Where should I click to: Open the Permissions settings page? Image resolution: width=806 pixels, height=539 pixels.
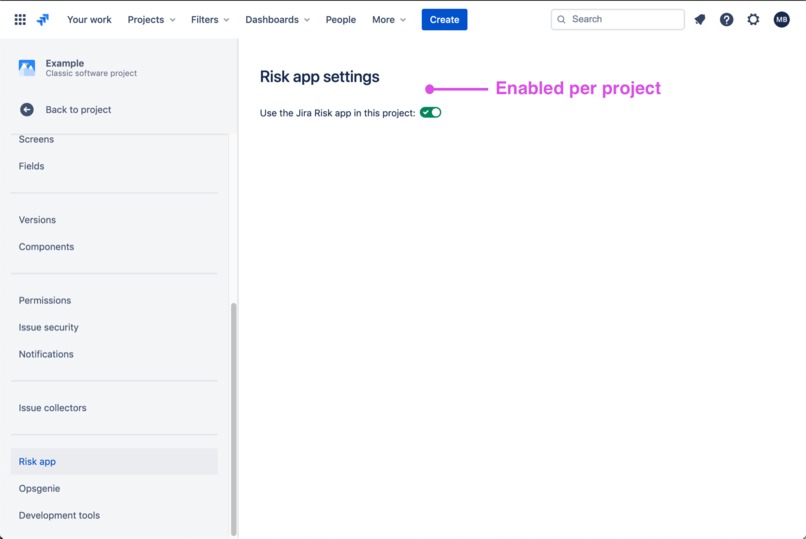(x=45, y=300)
